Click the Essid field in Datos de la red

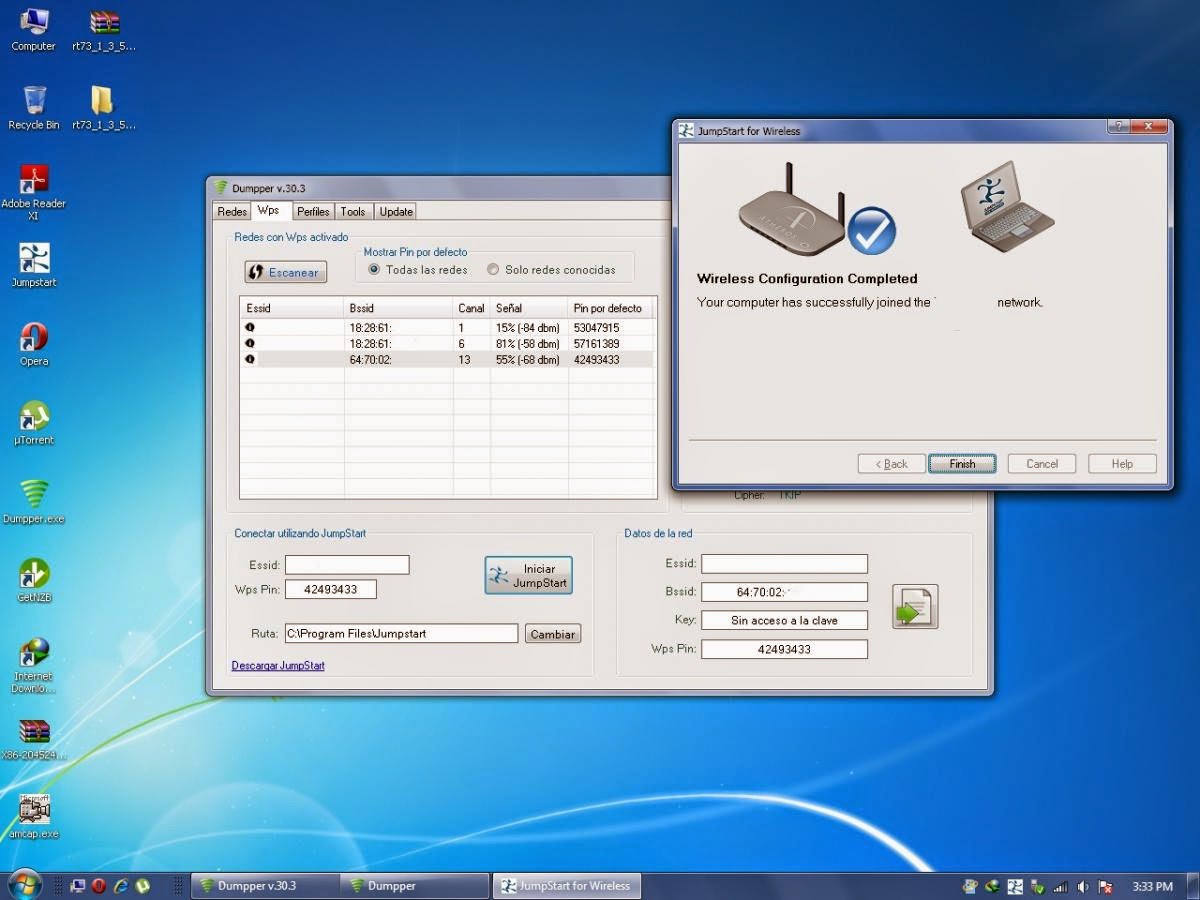784,564
